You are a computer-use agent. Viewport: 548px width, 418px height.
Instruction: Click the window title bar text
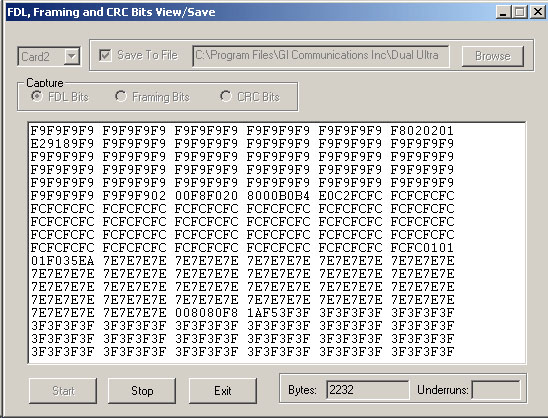pyautogui.click(x=111, y=12)
